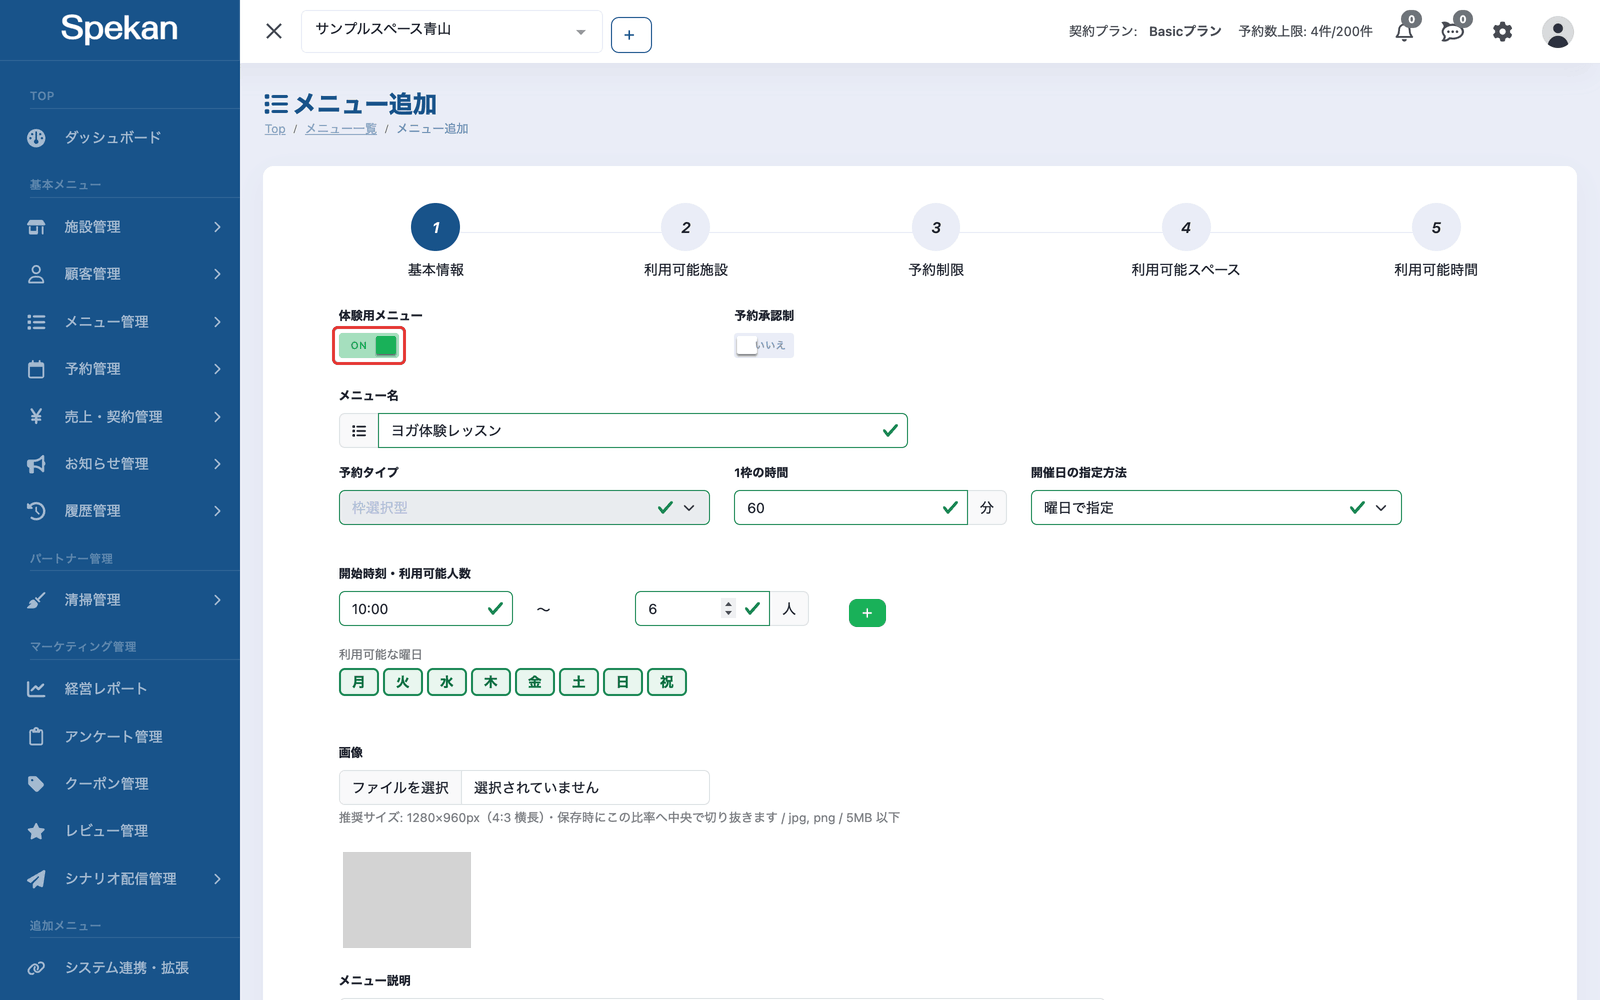Go to step 5 利用可能時間
The width and height of the screenshot is (1600, 1000).
coord(1436,228)
